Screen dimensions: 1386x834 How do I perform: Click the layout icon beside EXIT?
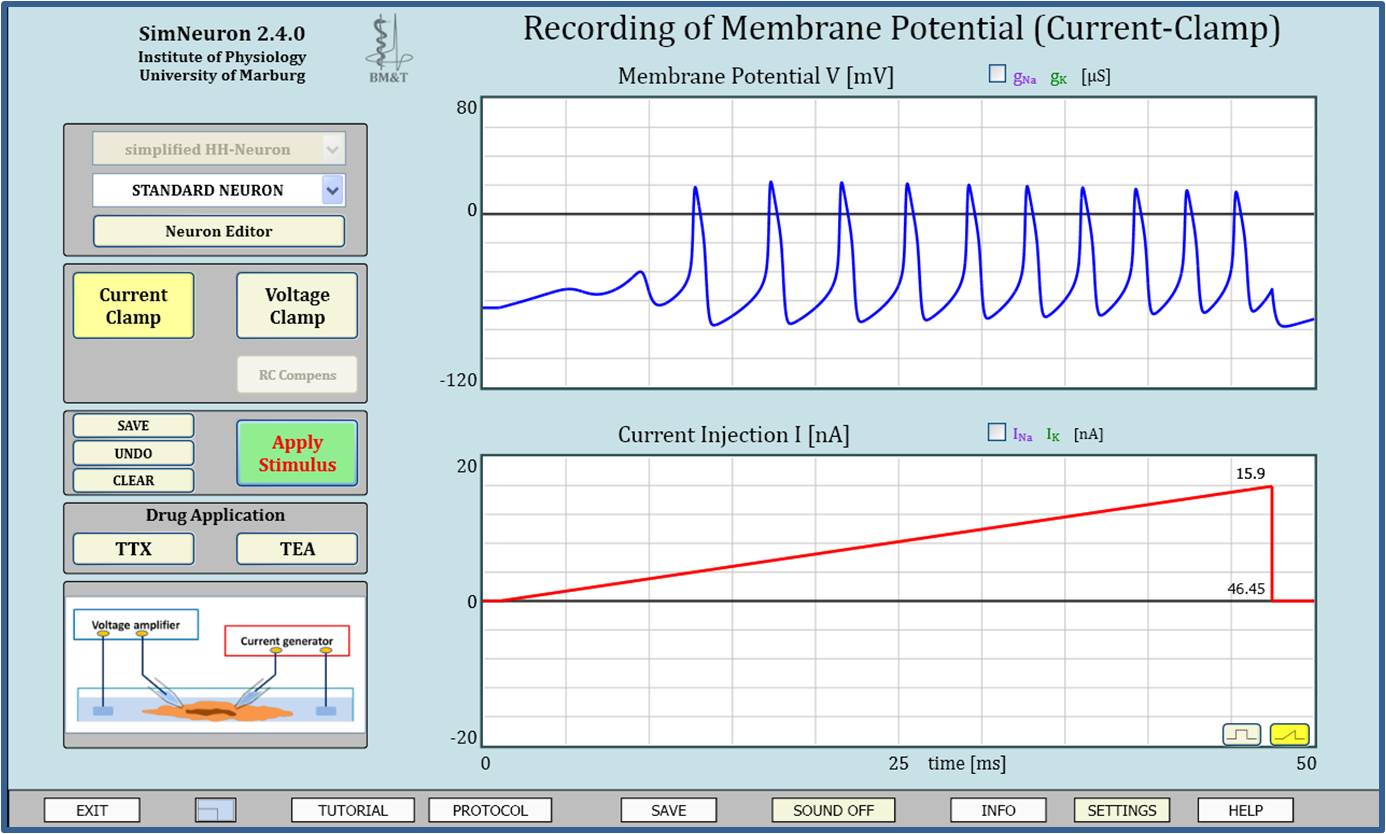click(215, 810)
